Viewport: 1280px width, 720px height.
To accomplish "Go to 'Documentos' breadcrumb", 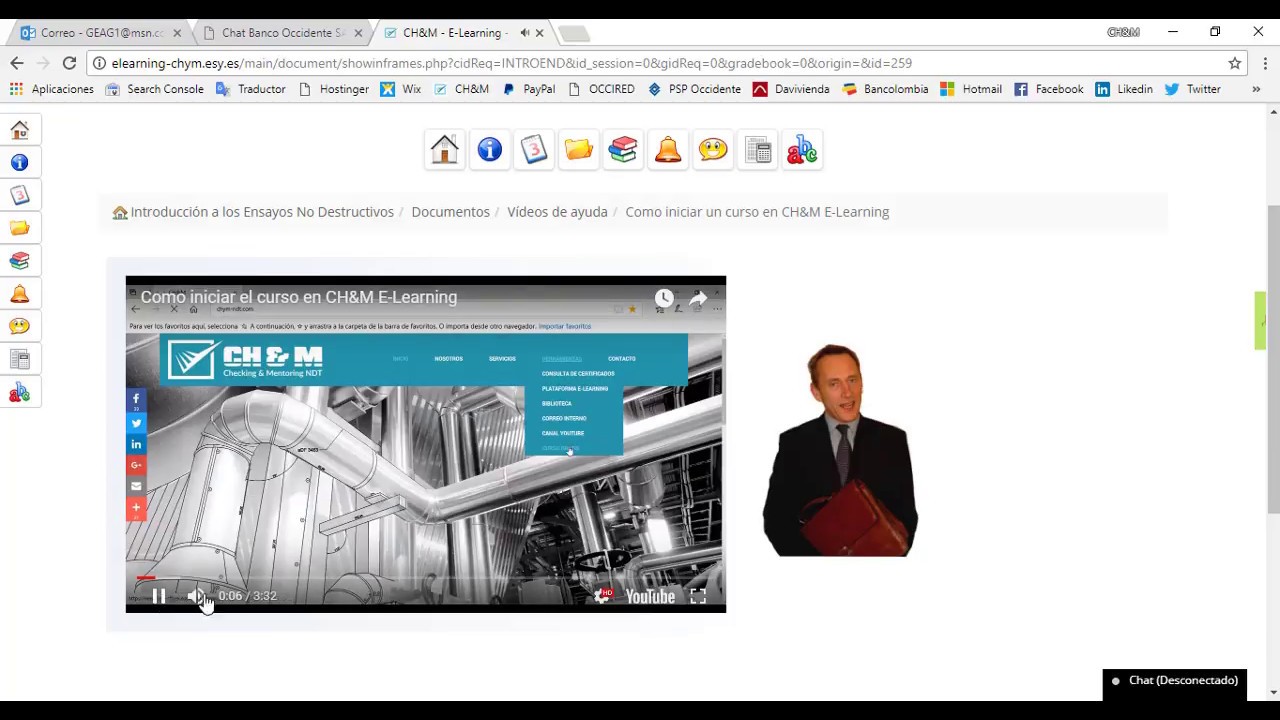I will click(x=450, y=212).
